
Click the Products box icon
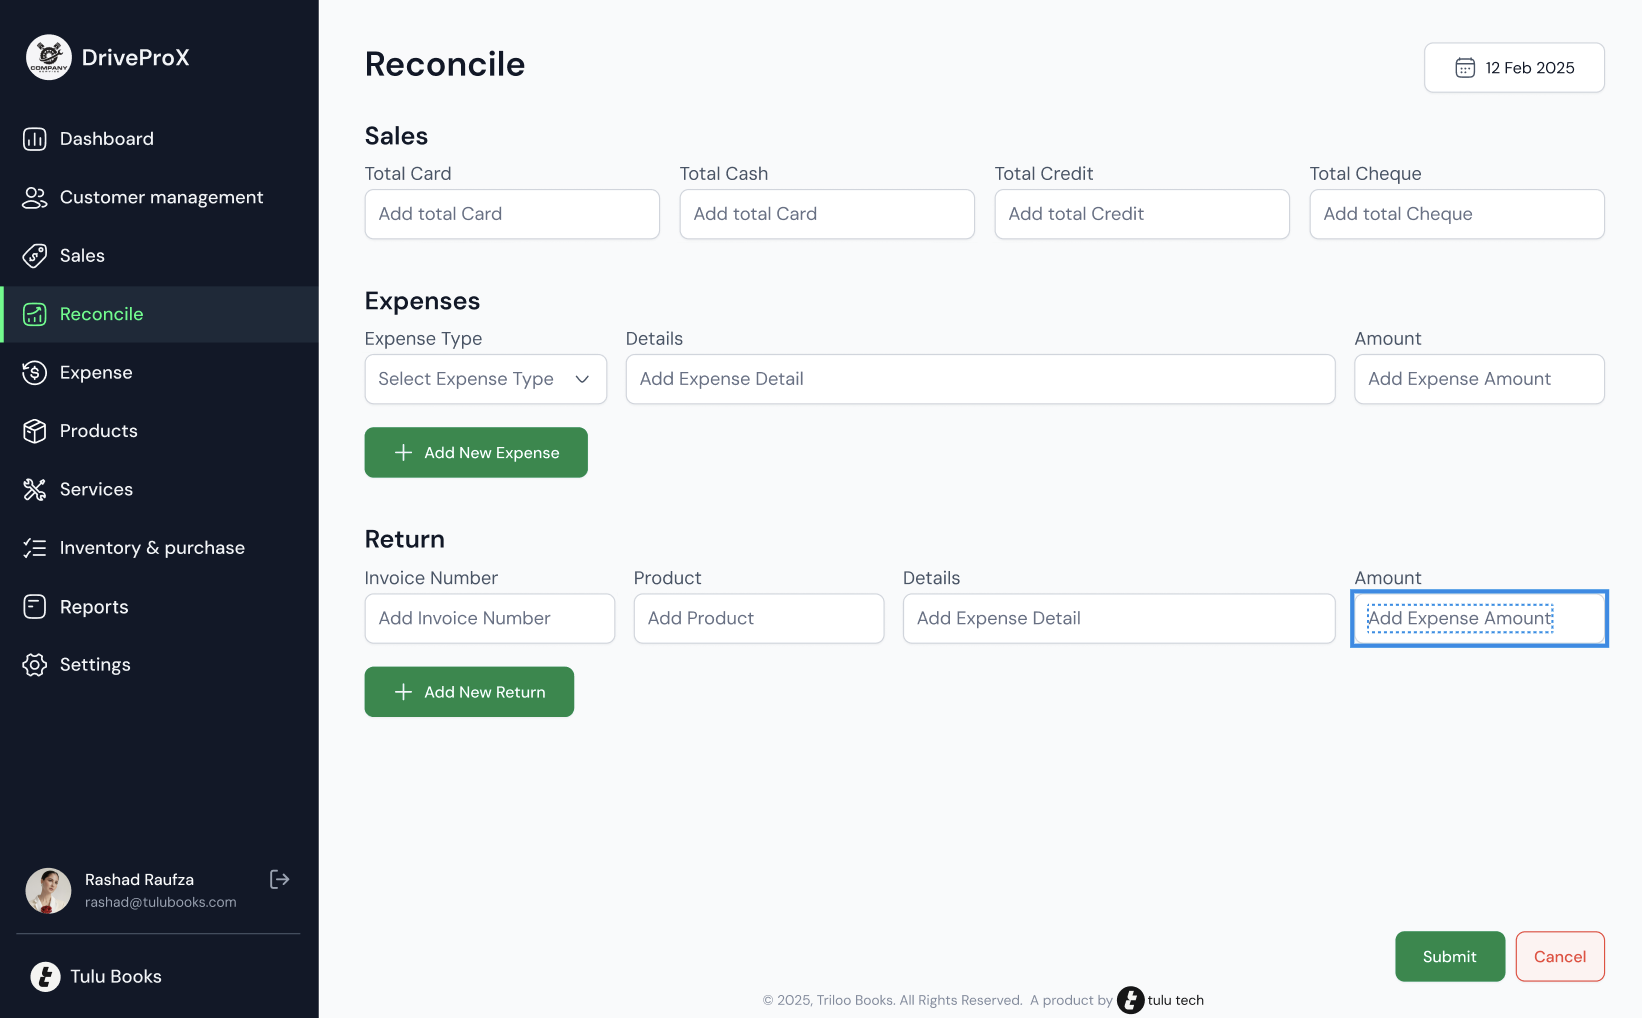click(x=35, y=431)
